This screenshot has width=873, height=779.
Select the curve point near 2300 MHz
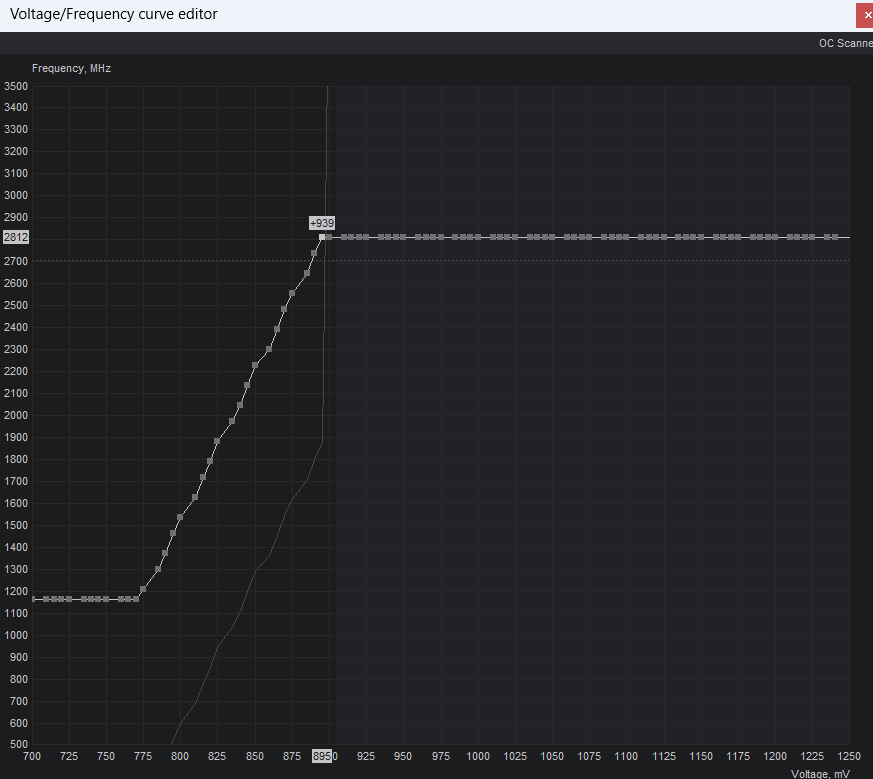coord(269,349)
